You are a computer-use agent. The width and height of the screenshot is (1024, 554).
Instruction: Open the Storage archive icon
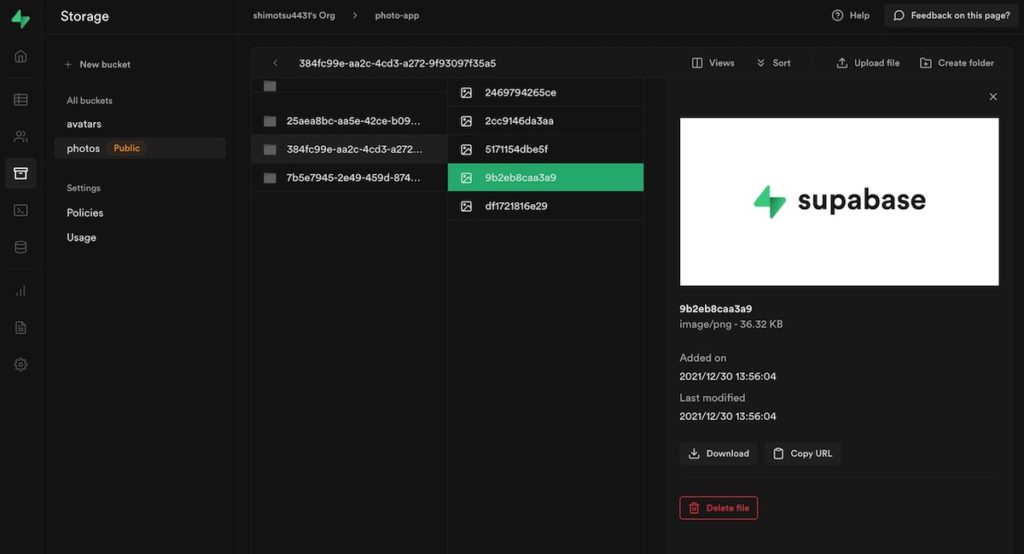(20, 173)
